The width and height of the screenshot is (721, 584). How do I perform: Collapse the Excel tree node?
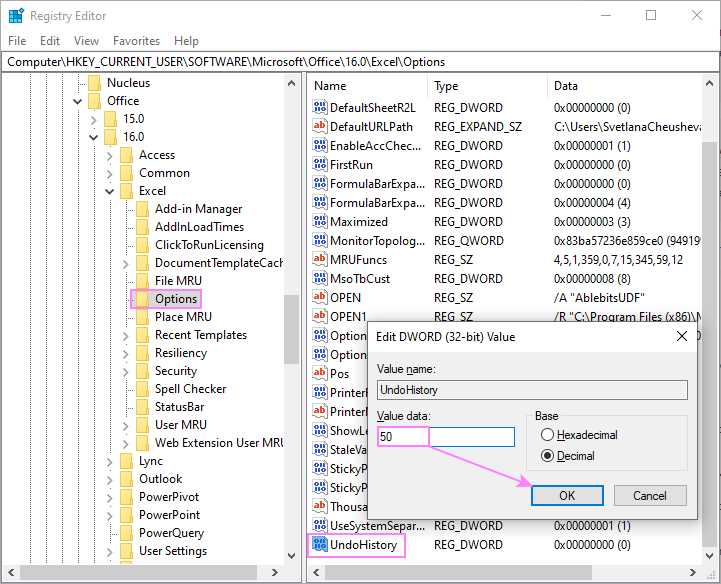point(109,191)
